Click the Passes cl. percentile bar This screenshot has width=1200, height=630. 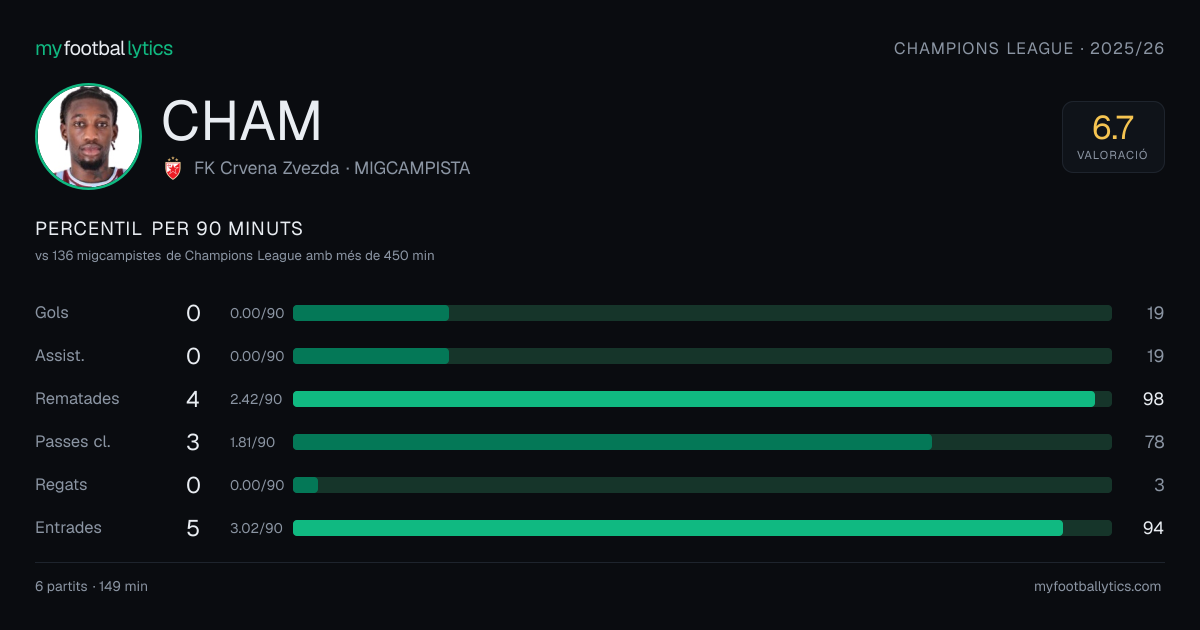(x=702, y=442)
